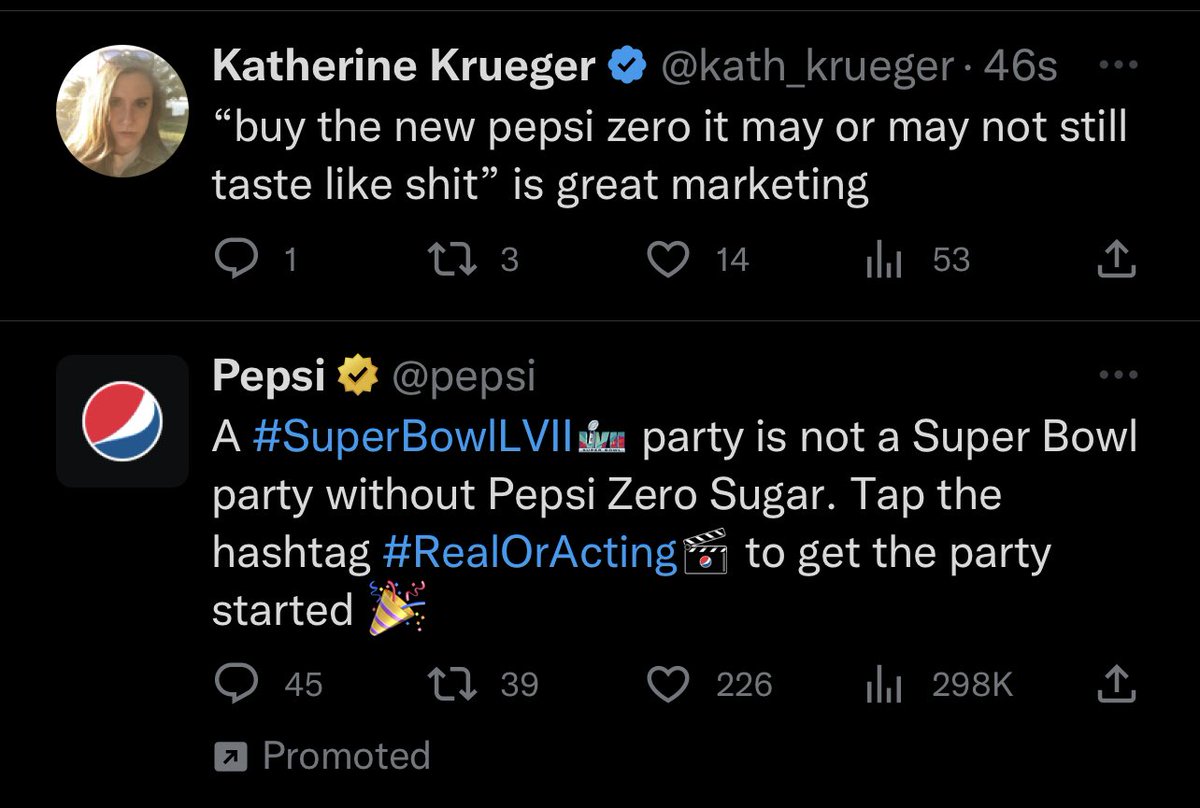This screenshot has width=1200, height=808.
Task: Tap the #RealOrActing hashtag
Action: 530,553
